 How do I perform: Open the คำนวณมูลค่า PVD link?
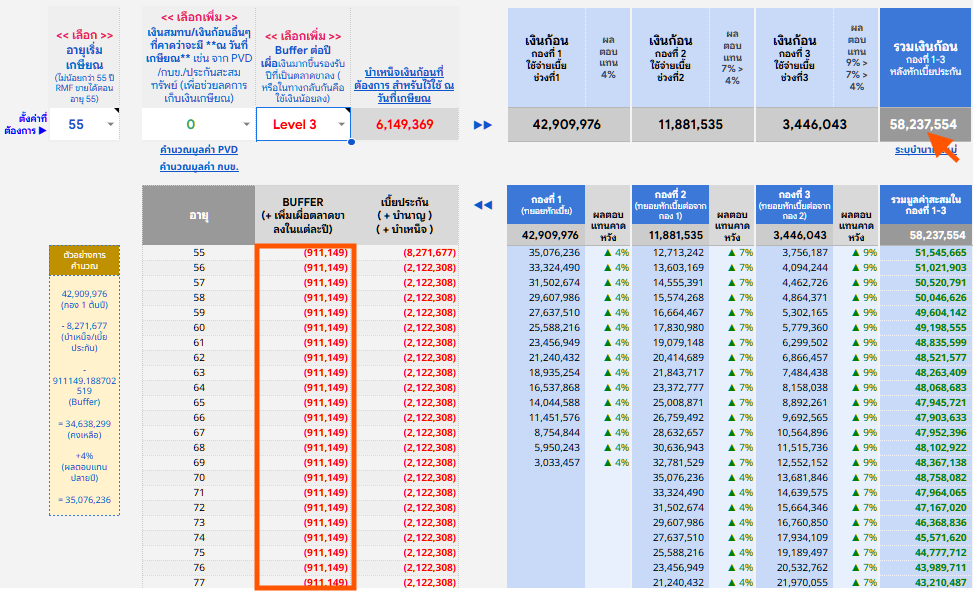point(199,148)
